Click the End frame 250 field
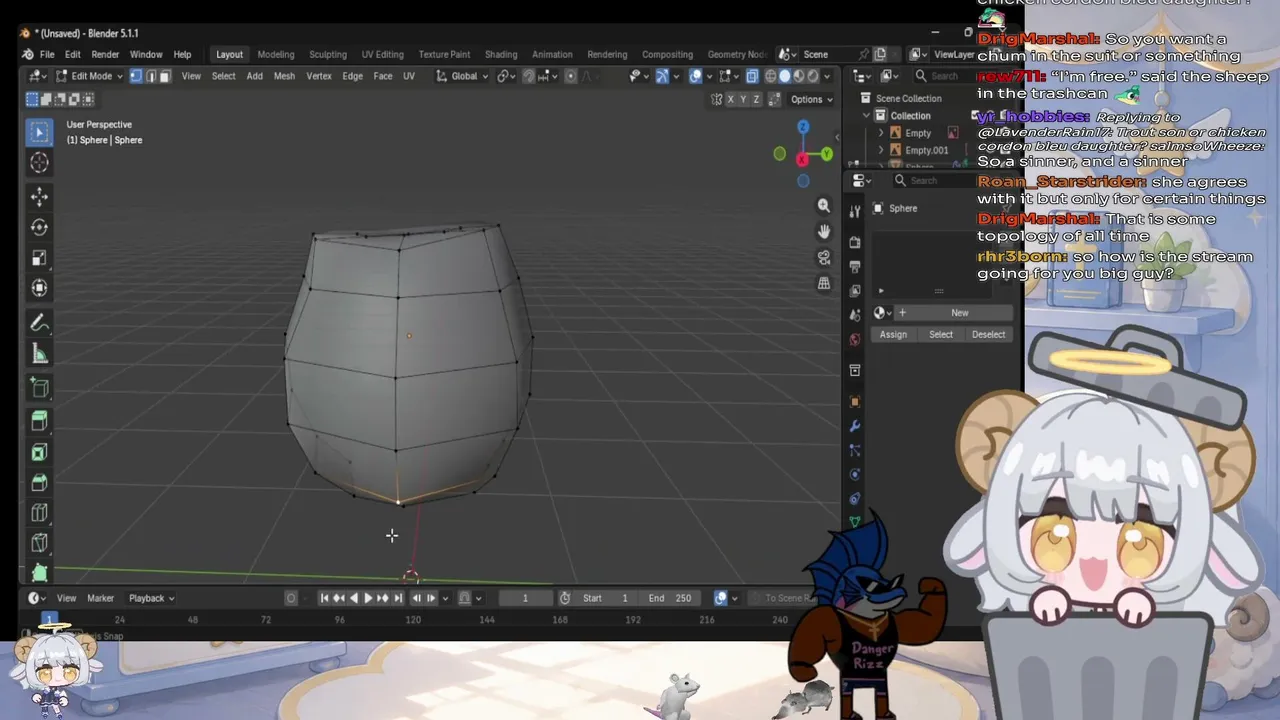This screenshot has height=720, width=1280. coord(670,598)
